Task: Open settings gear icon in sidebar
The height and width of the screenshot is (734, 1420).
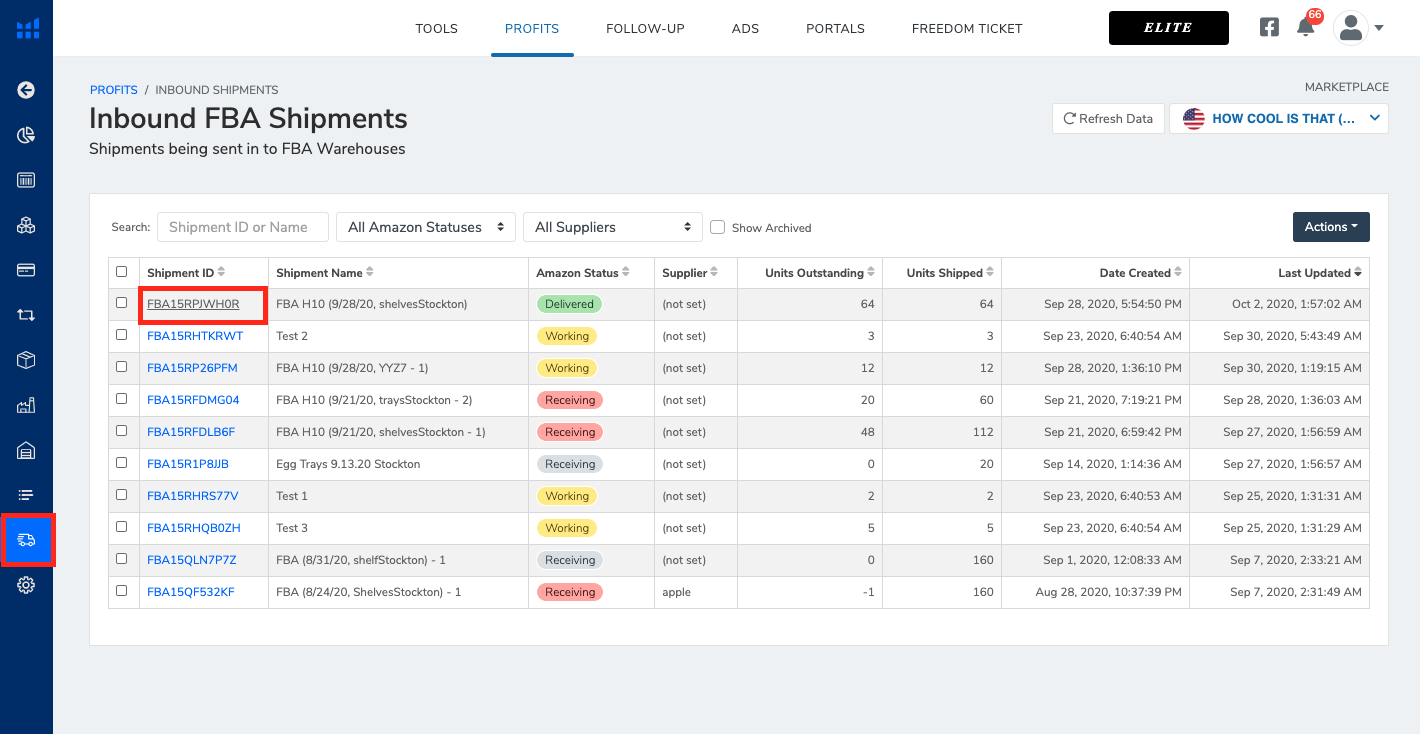Action: 26,585
